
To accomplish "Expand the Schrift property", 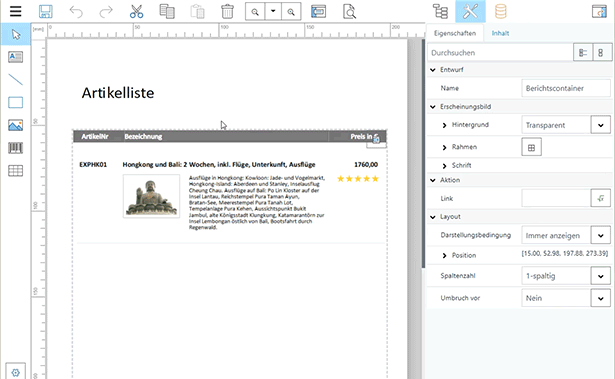I will point(444,166).
